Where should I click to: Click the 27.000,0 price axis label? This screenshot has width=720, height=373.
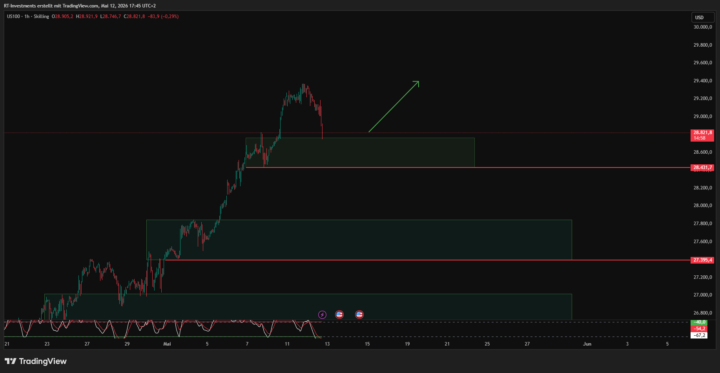(x=703, y=295)
